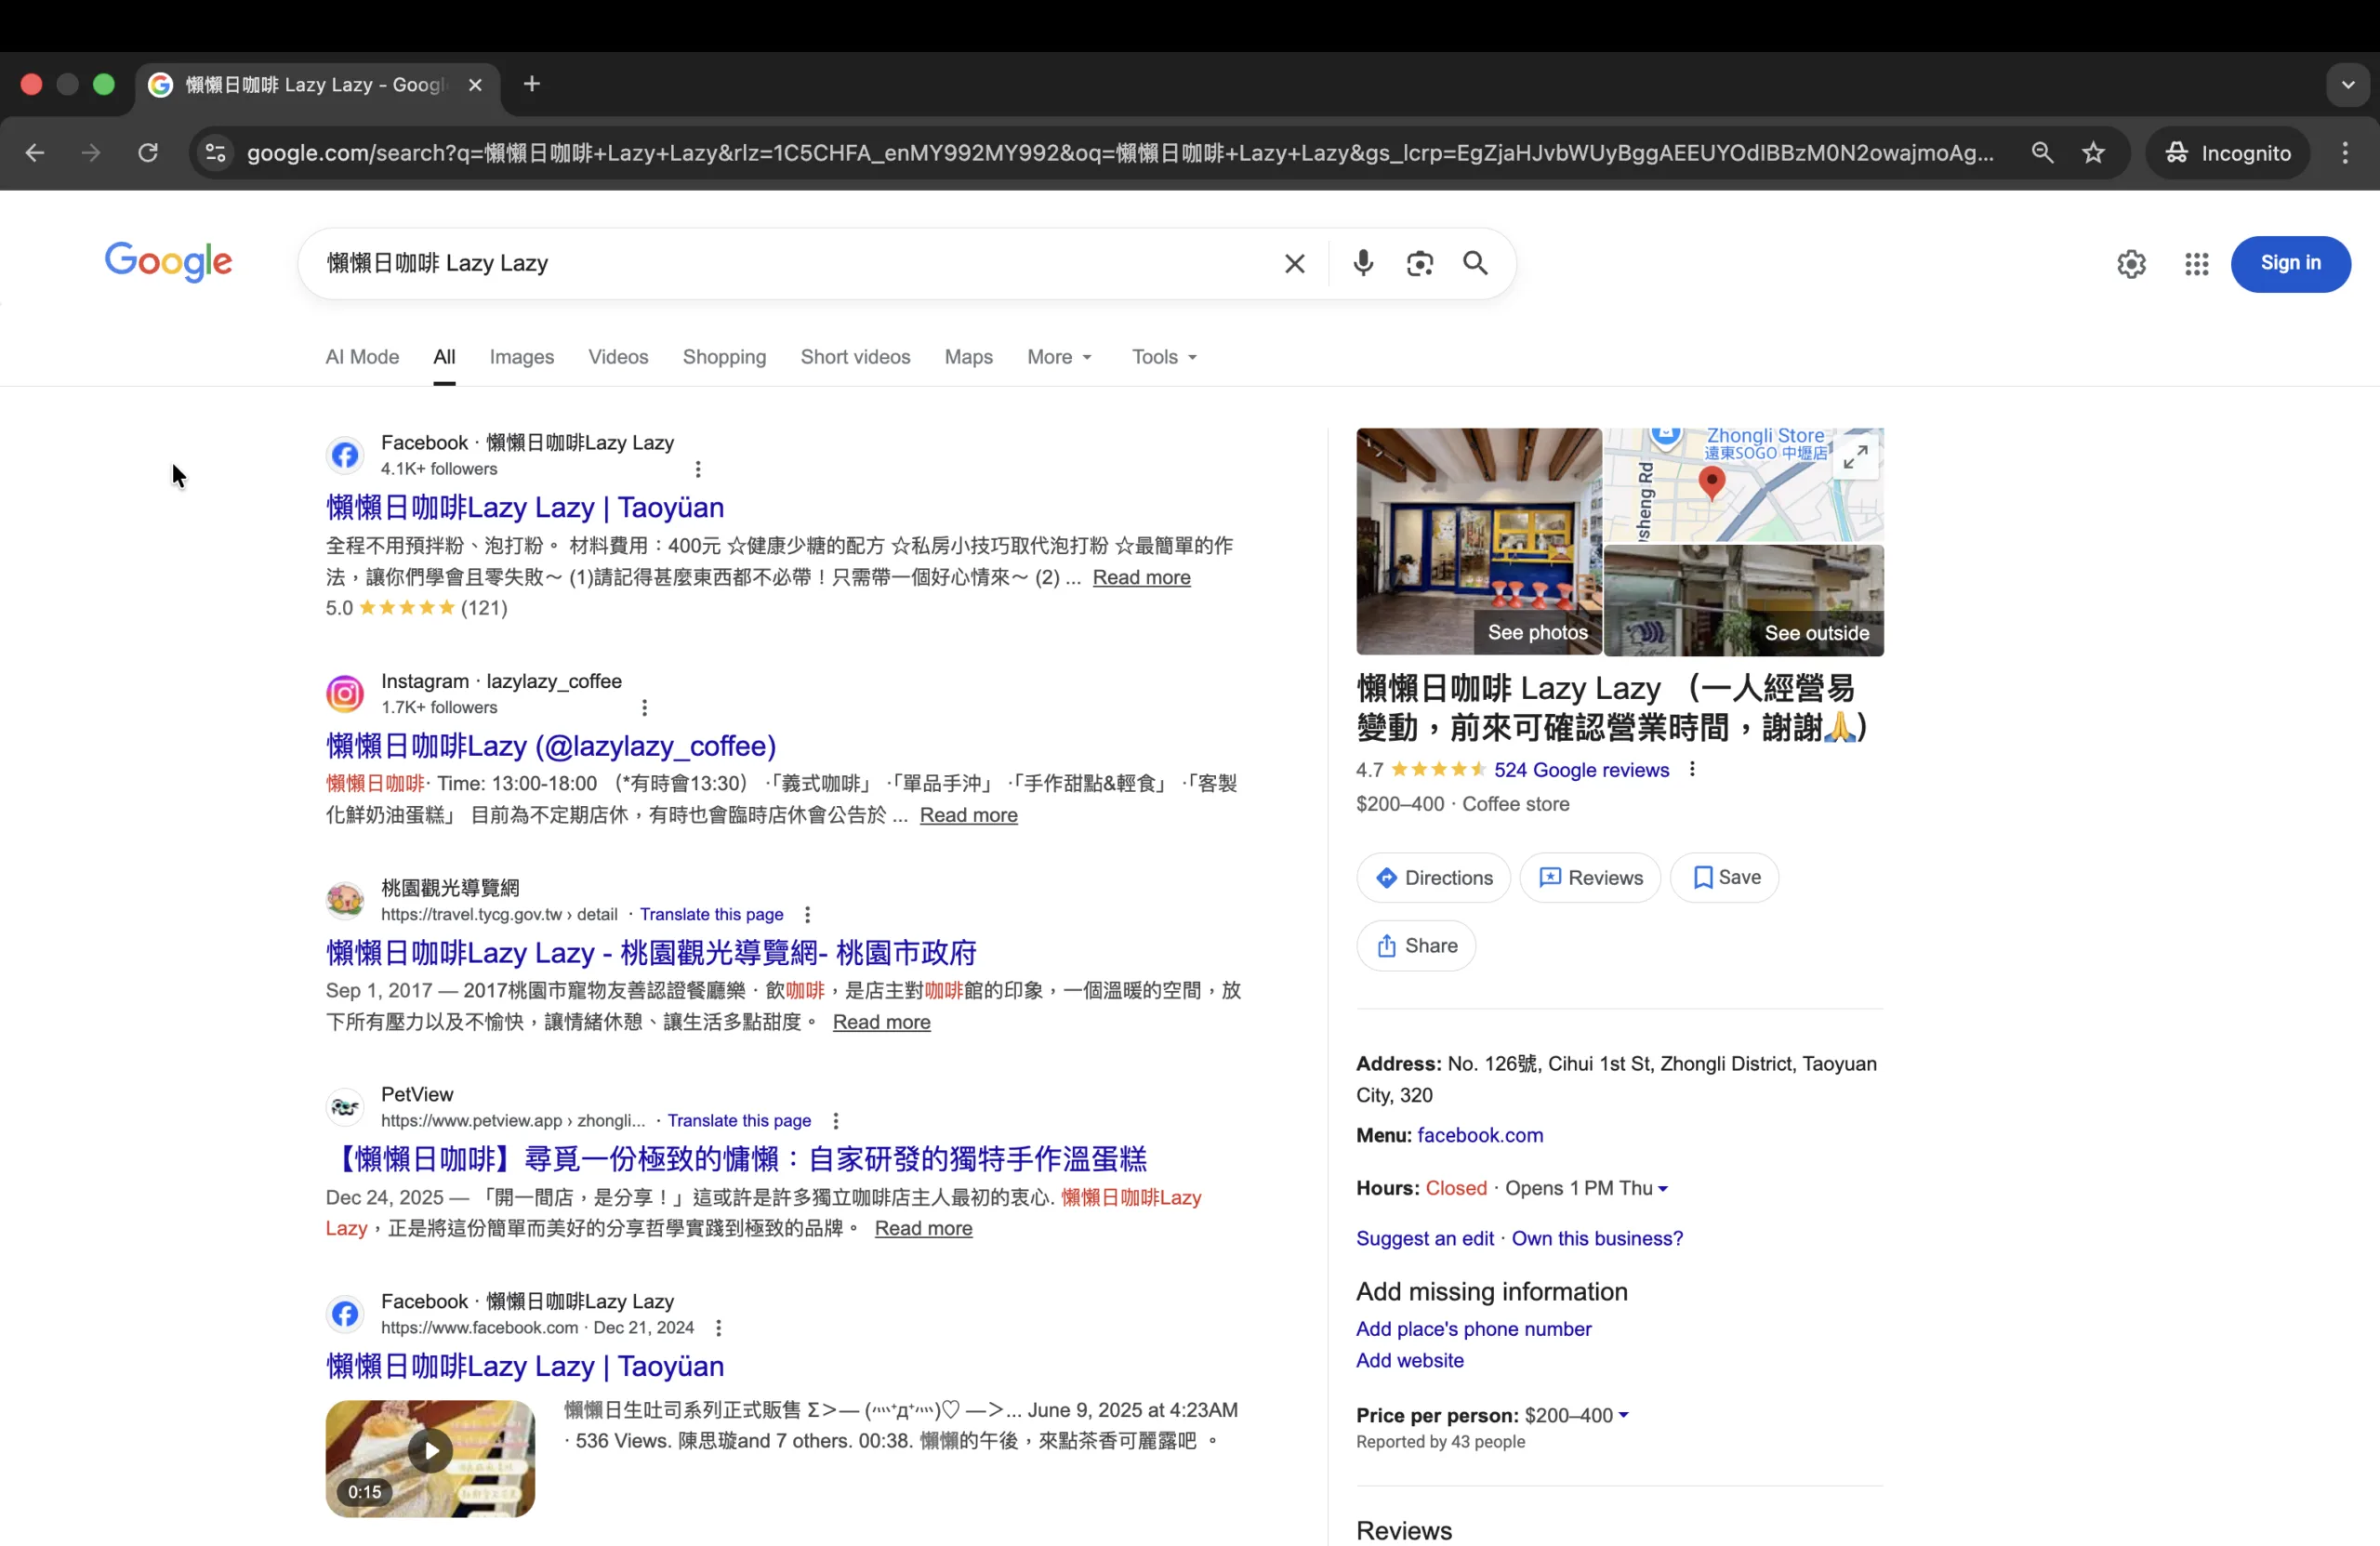This screenshot has width=2380, height=1546.
Task: Open the search settings gear
Action: point(2131,263)
